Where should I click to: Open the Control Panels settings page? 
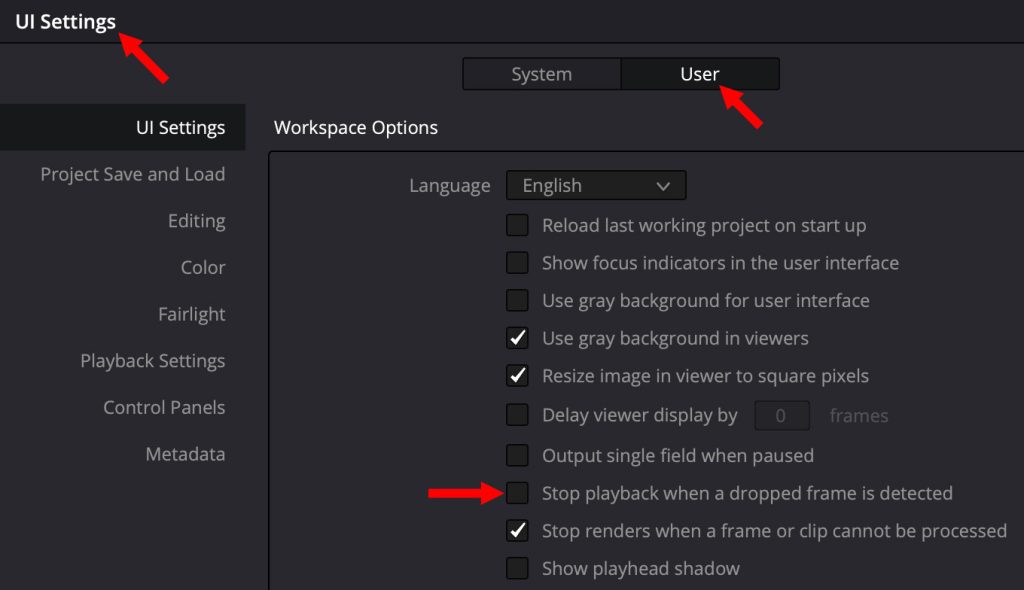coord(164,407)
